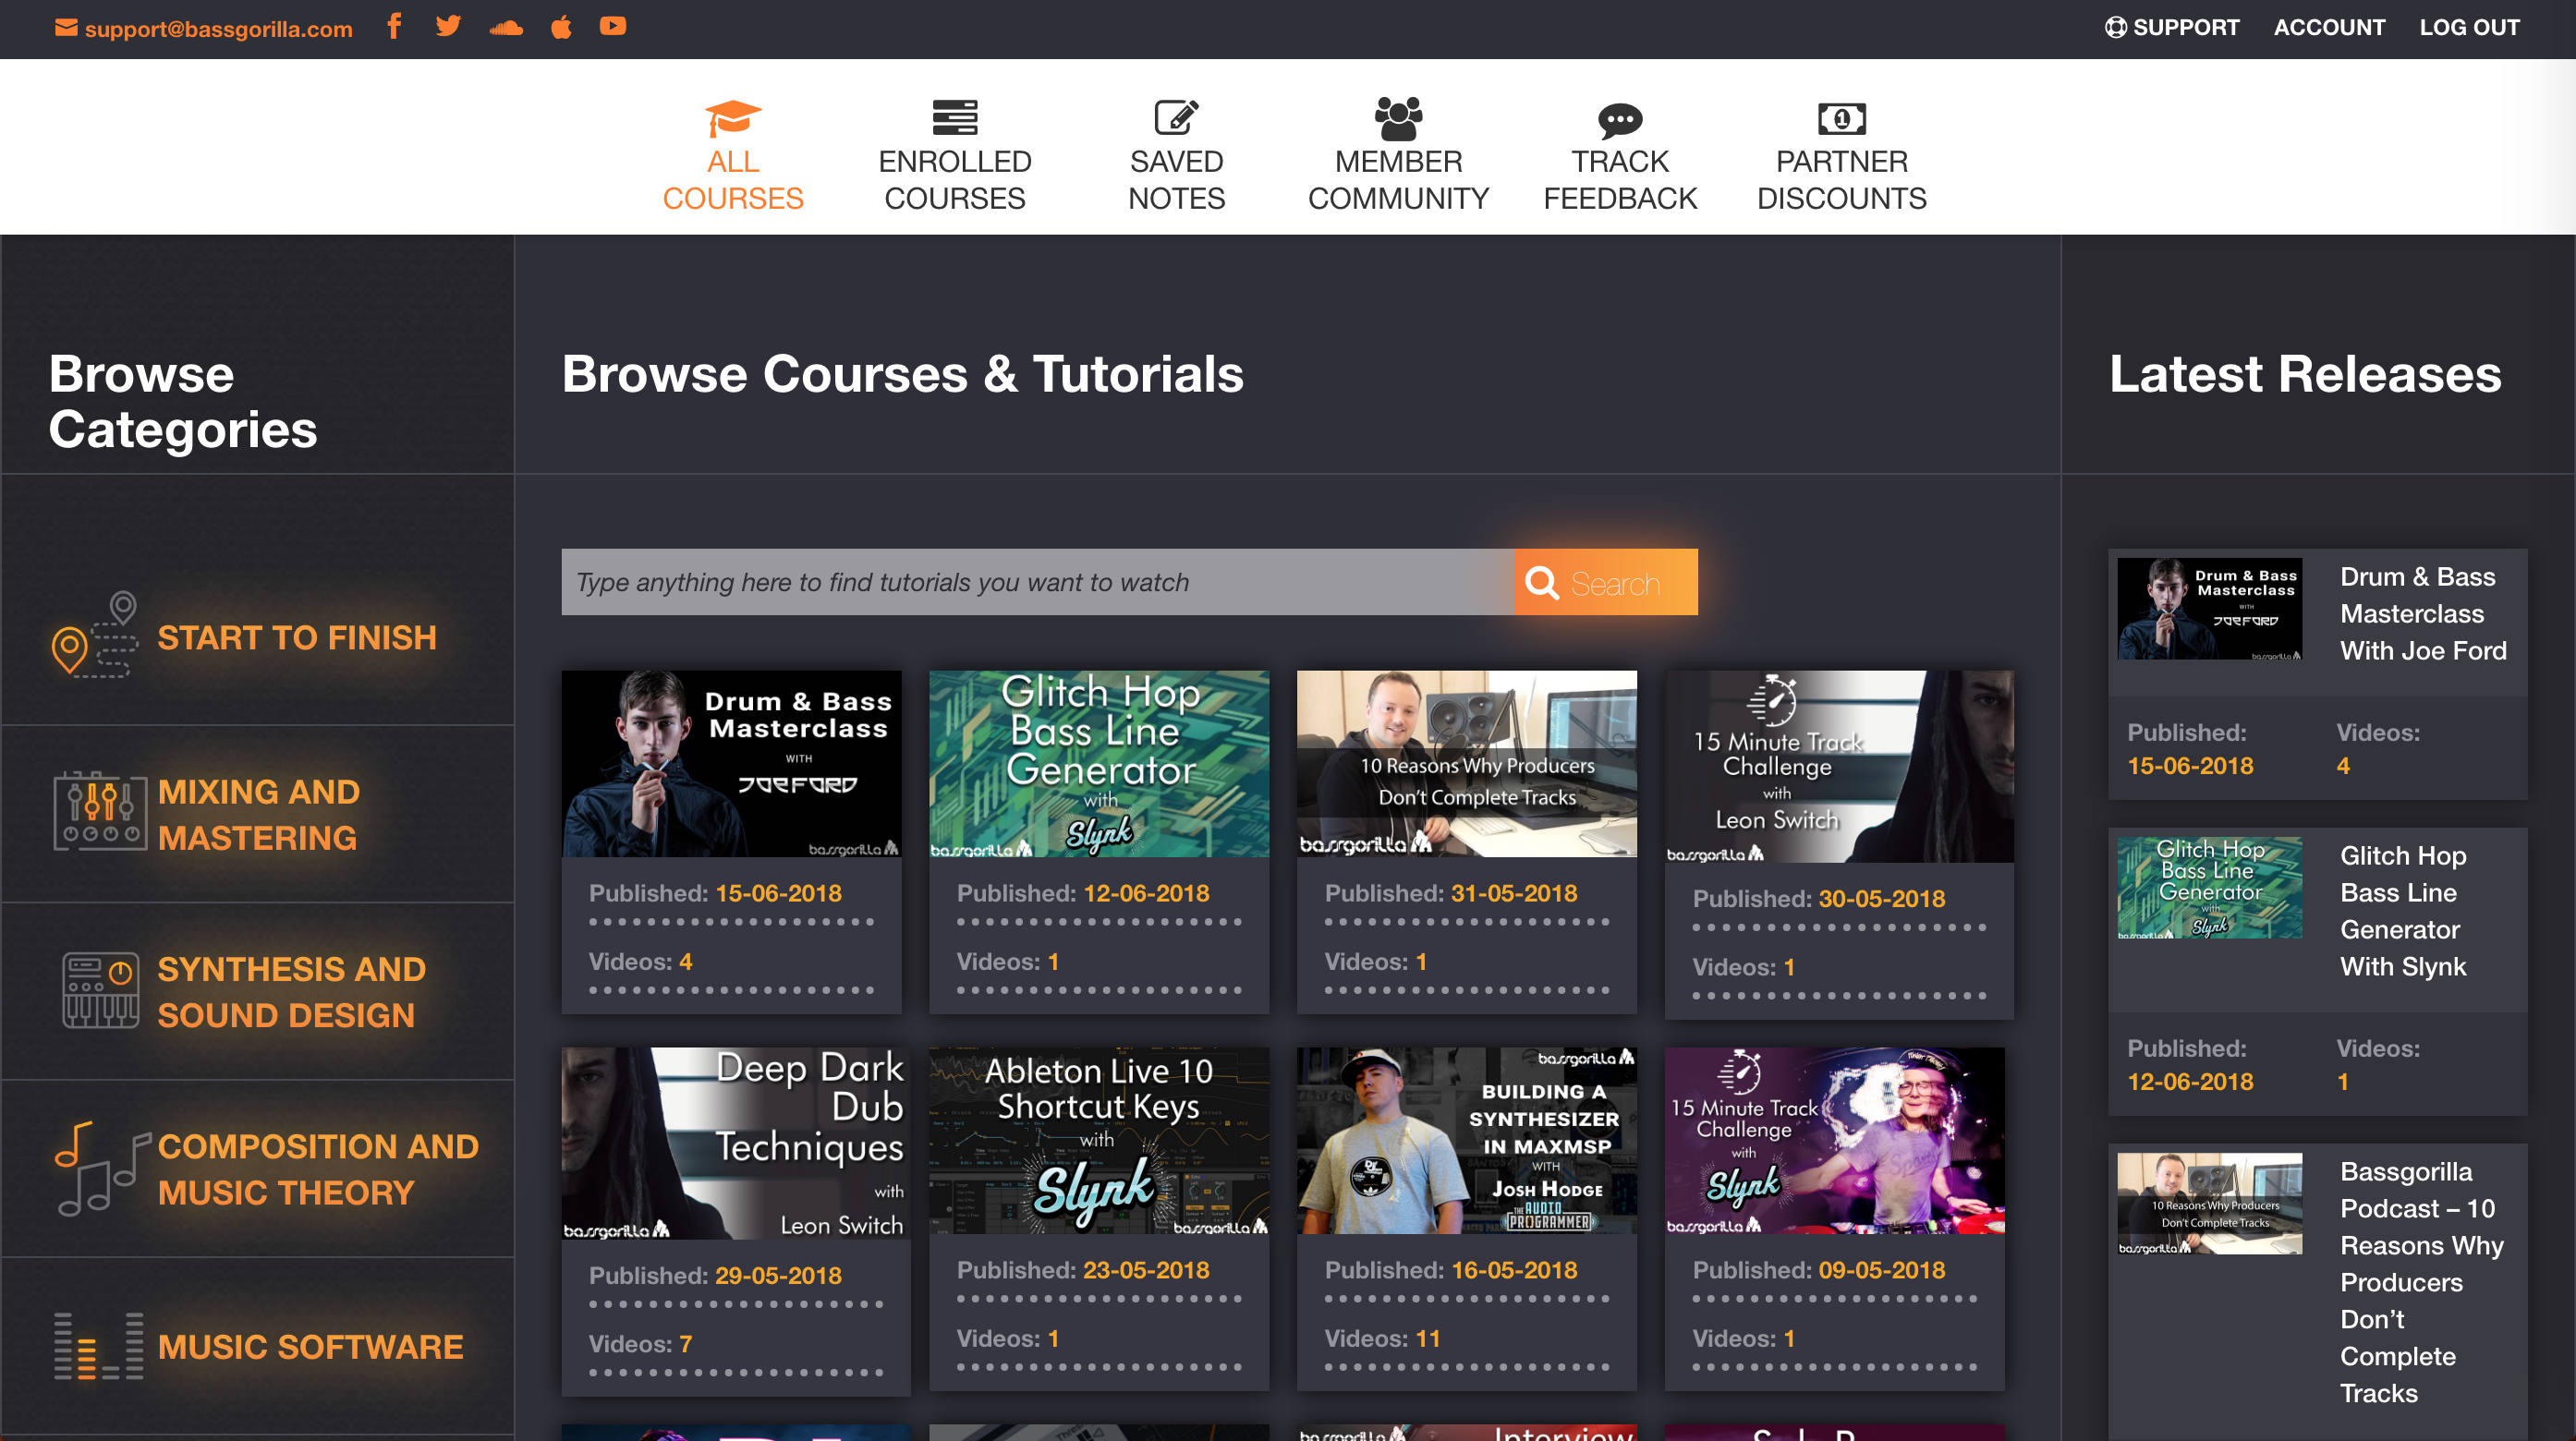Viewport: 2576px width, 1441px height.
Task: Click the magnifying glass search icon
Action: point(1541,583)
